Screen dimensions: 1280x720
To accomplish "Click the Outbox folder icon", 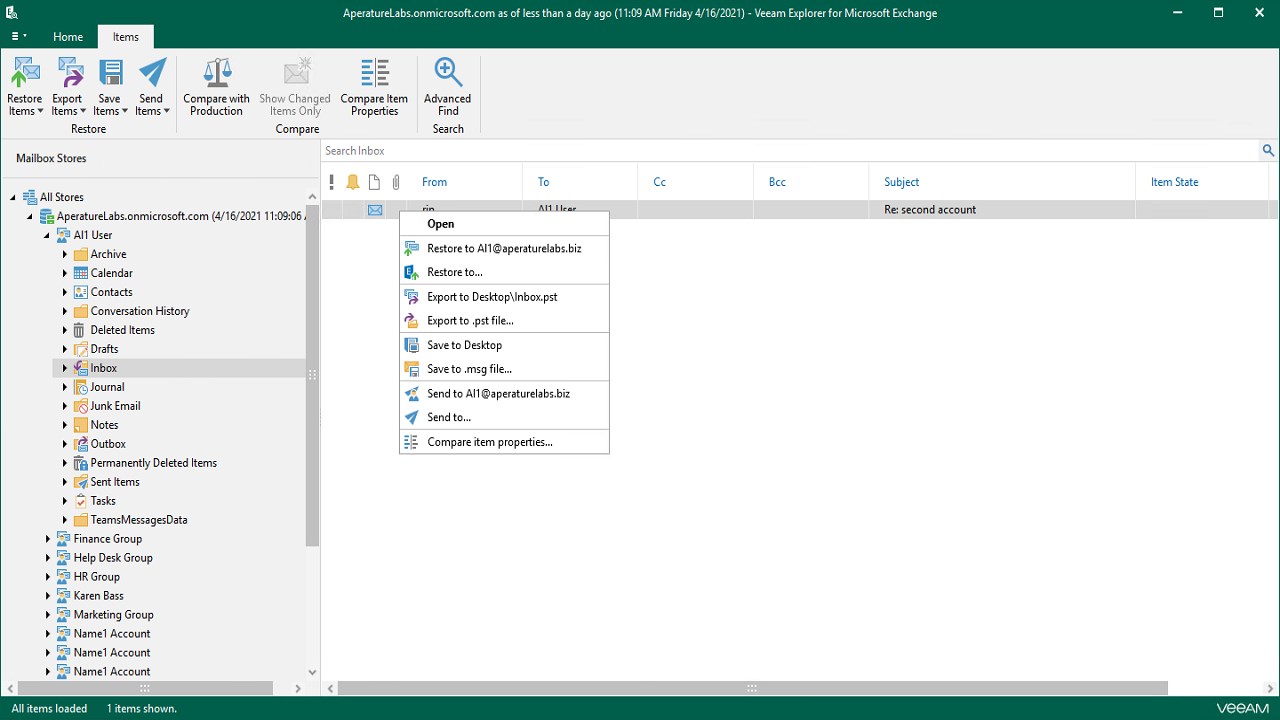I will (81, 444).
